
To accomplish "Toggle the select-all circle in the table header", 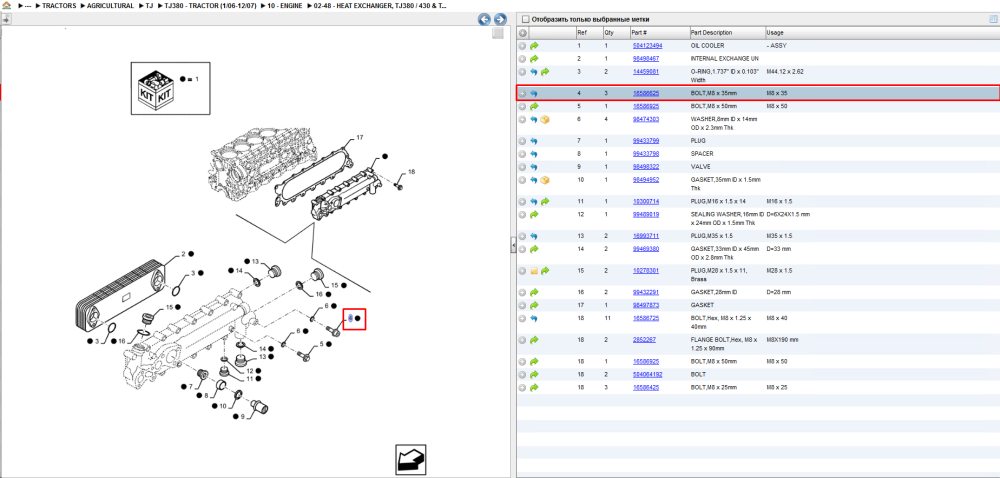I will pyautogui.click(x=523, y=33).
